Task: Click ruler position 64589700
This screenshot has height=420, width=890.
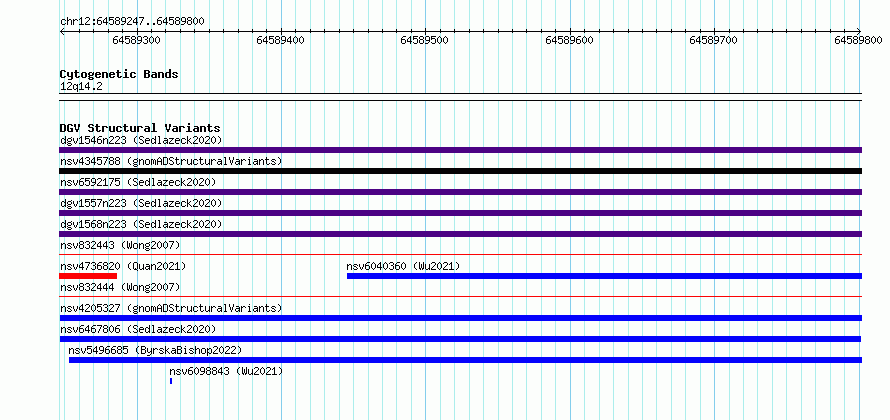Action: point(713,40)
